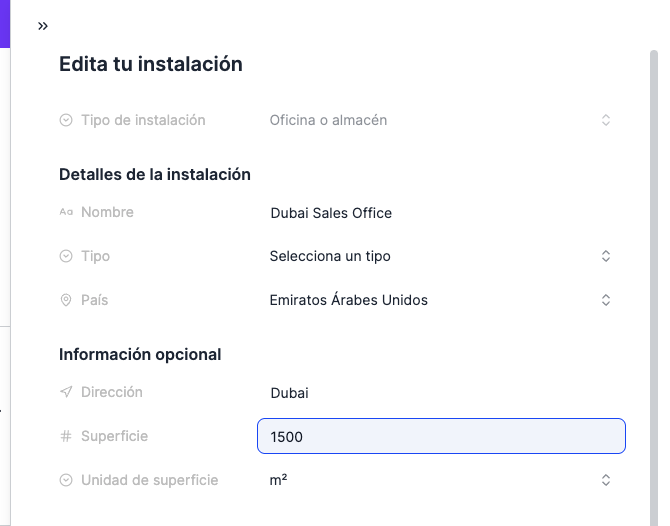Image resolution: width=670 pixels, height=526 pixels.
Task: Focus the Dubai Sales Office name field
Action: coord(441,213)
